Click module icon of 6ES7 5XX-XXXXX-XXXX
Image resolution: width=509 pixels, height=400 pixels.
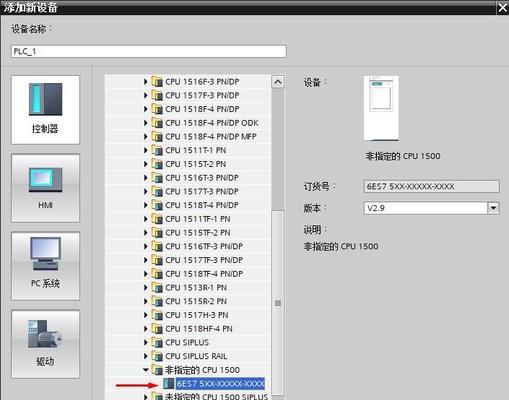point(169,383)
